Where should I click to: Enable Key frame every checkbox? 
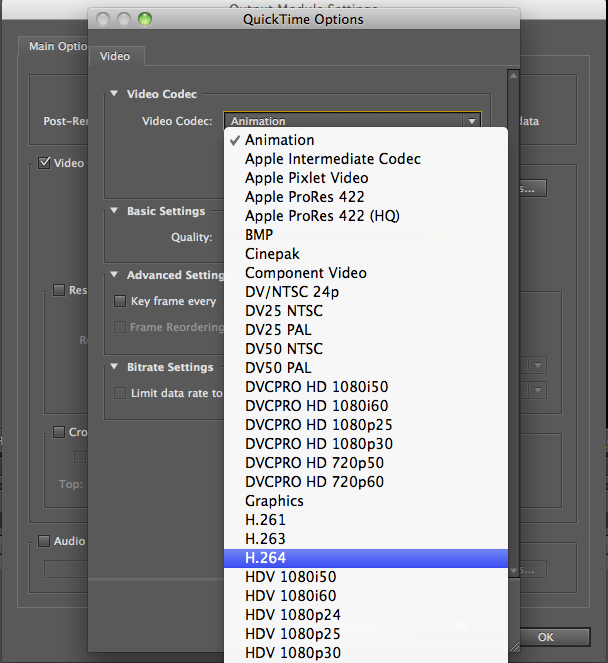[x=120, y=301]
